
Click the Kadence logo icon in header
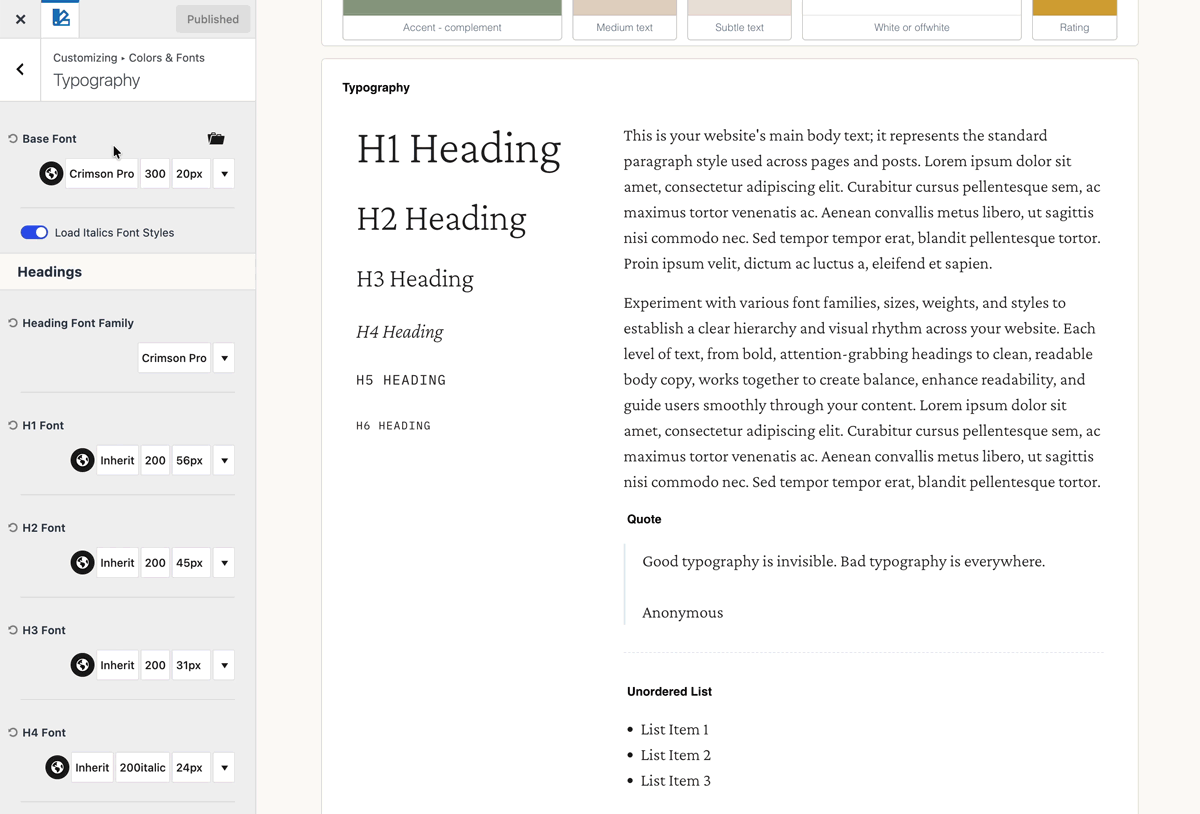tap(60, 19)
